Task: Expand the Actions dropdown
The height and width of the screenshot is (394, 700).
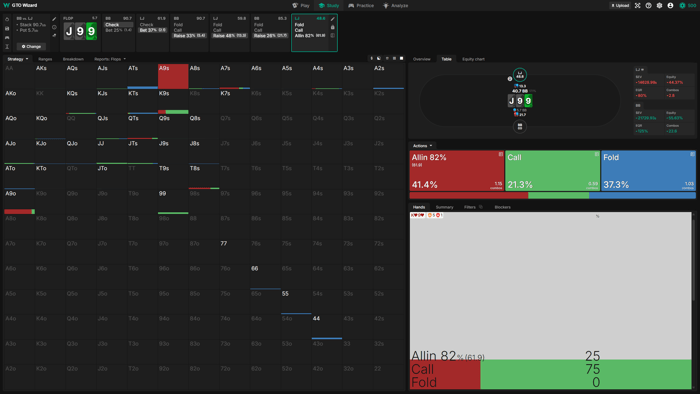Action: [422, 145]
